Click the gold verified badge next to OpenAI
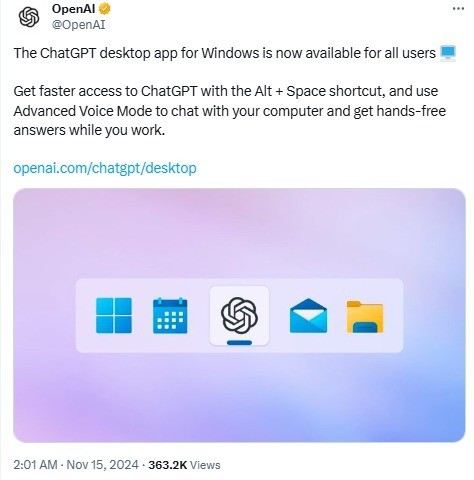The height and width of the screenshot is (480, 474). [104, 9]
